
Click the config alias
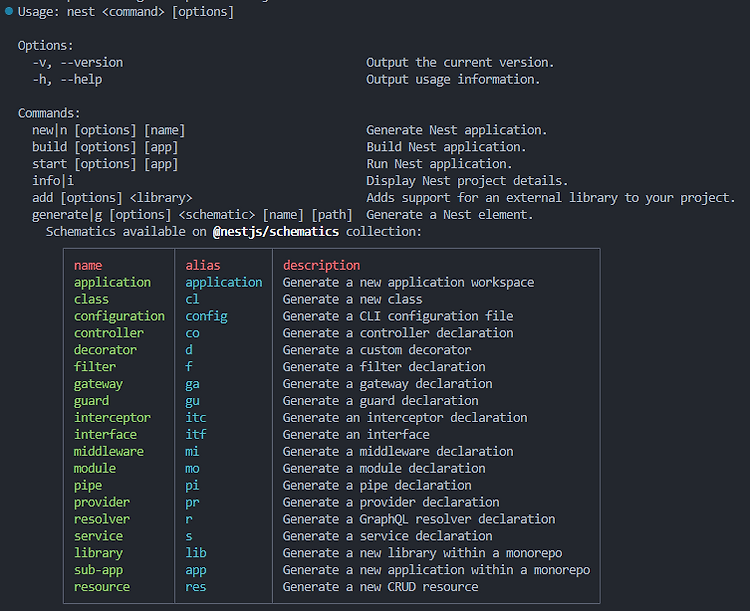pos(207,316)
